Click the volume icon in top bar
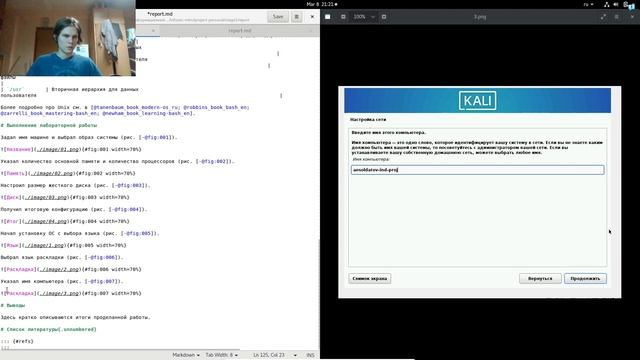Viewport: 640px width, 360px height. point(616,4)
